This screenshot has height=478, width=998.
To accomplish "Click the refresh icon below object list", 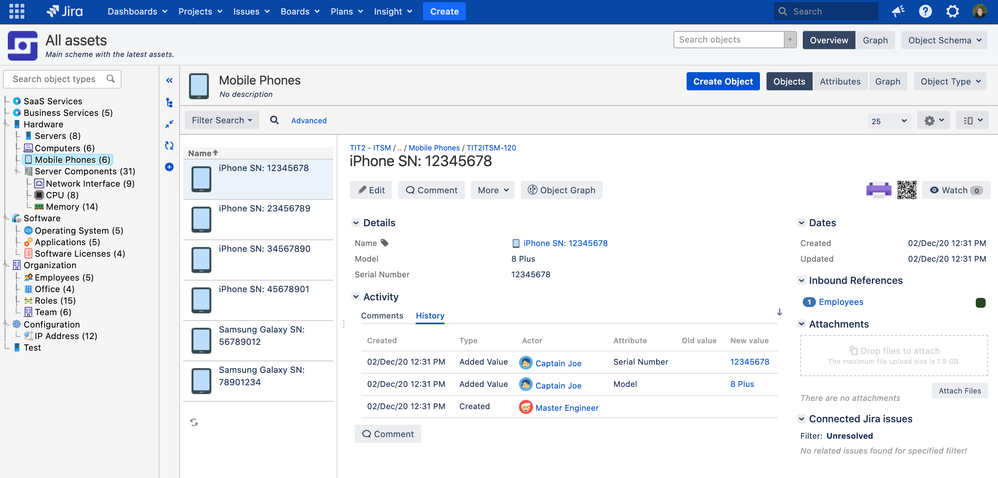I will tap(194, 422).
